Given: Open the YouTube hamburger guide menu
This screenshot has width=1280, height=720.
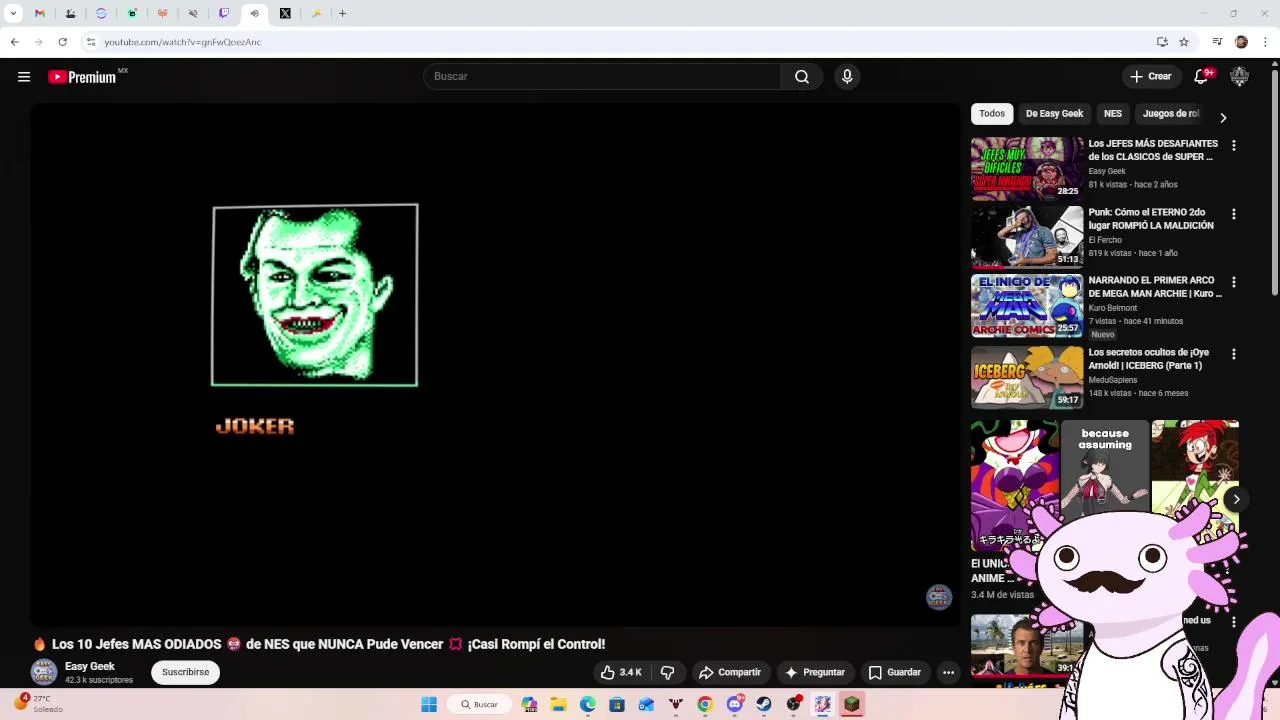Looking at the screenshot, I should click(x=24, y=77).
